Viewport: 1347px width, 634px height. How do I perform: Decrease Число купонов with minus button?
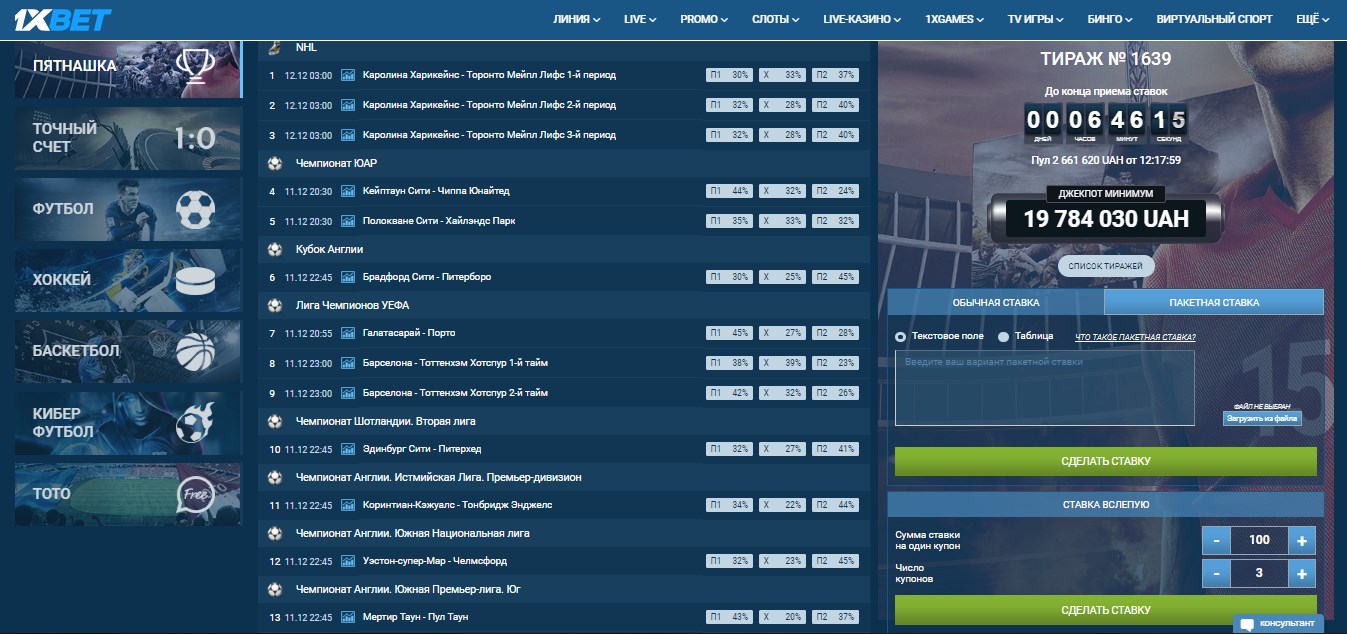pyautogui.click(x=1216, y=574)
